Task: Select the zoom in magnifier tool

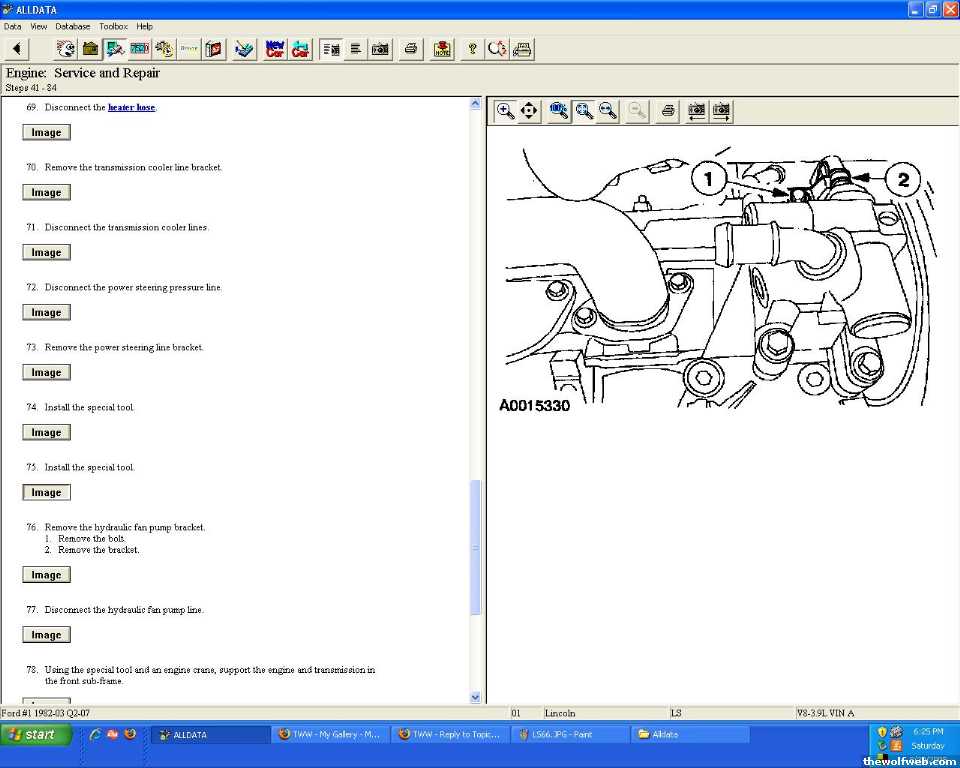Action: click(506, 111)
